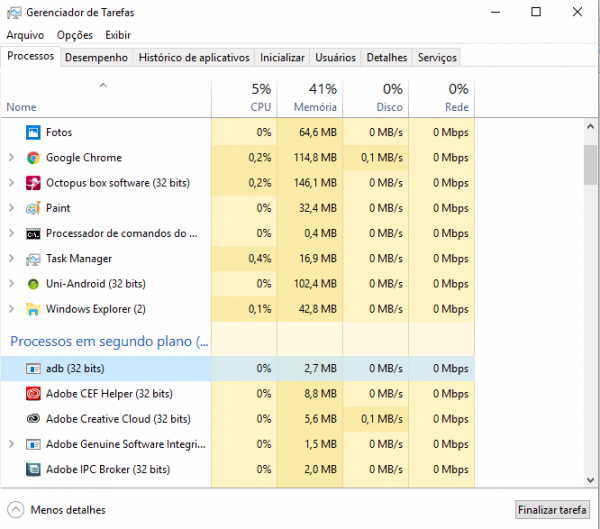Image resolution: width=600 pixels, height=529 pixels.
Task: Switch to the Serviços tab
Action: pyautogui.click(x=437, y=58)
